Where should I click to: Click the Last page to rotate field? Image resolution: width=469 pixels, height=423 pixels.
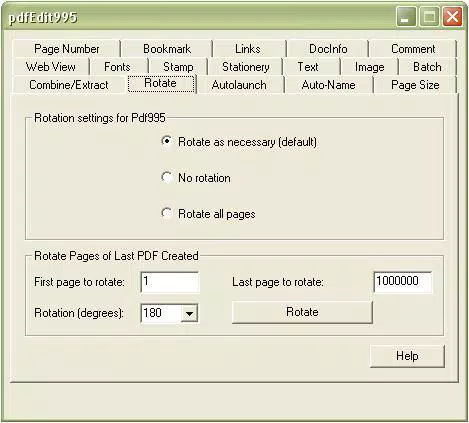403,282
